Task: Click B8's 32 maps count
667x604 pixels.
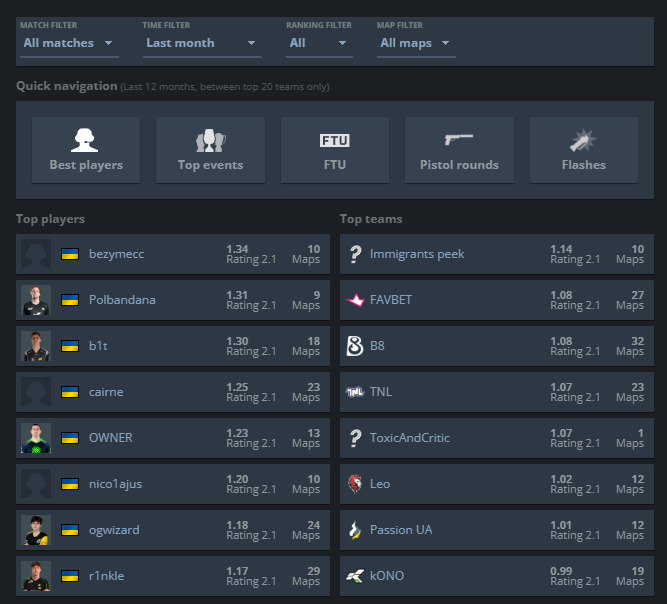Action: point(637,341)
